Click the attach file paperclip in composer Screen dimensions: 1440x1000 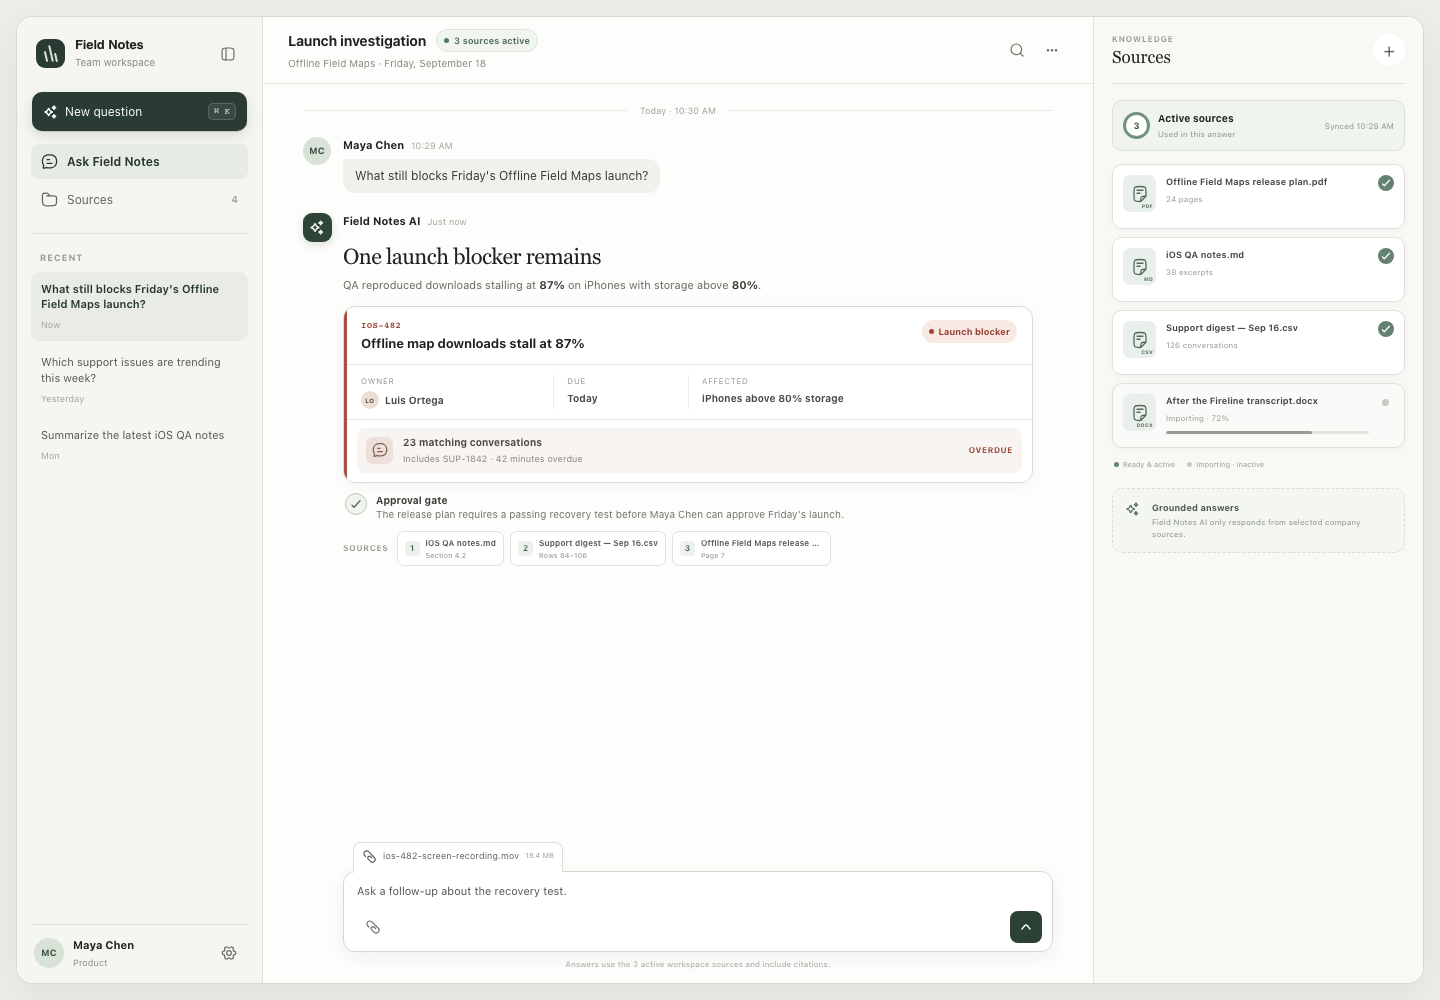tap(373, 927)
